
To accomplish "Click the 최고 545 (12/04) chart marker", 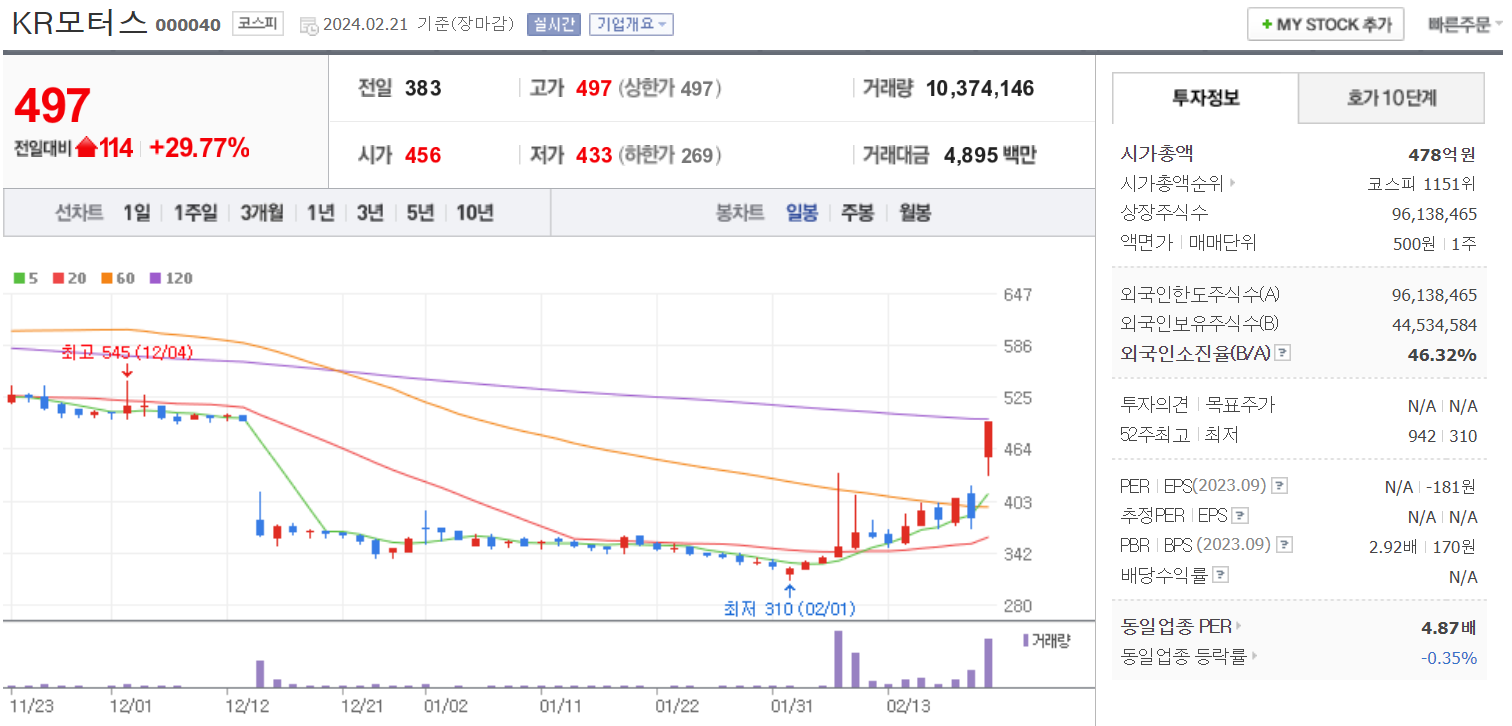I will click(x=127, y=353).
